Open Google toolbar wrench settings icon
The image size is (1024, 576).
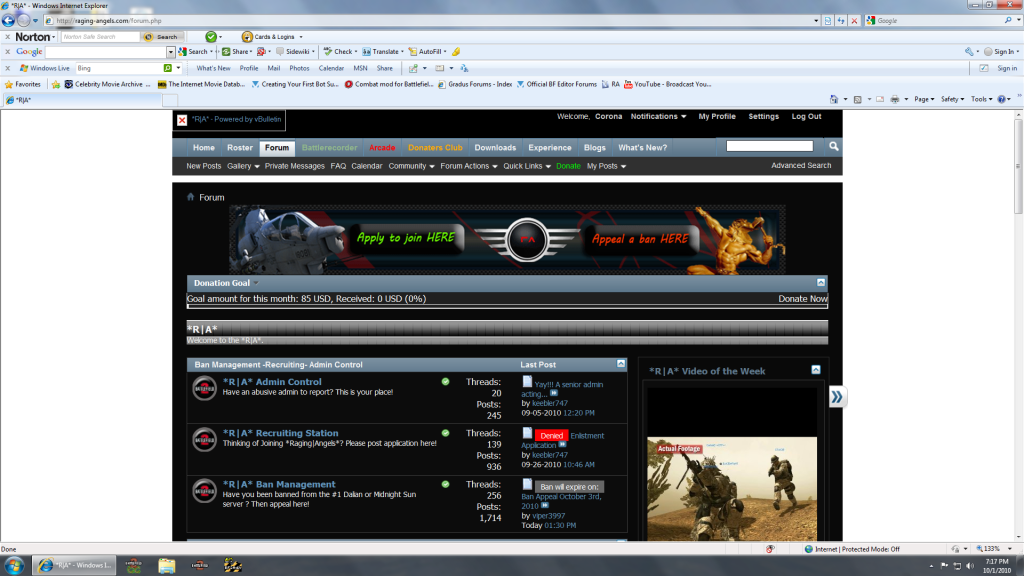[971, 52]
